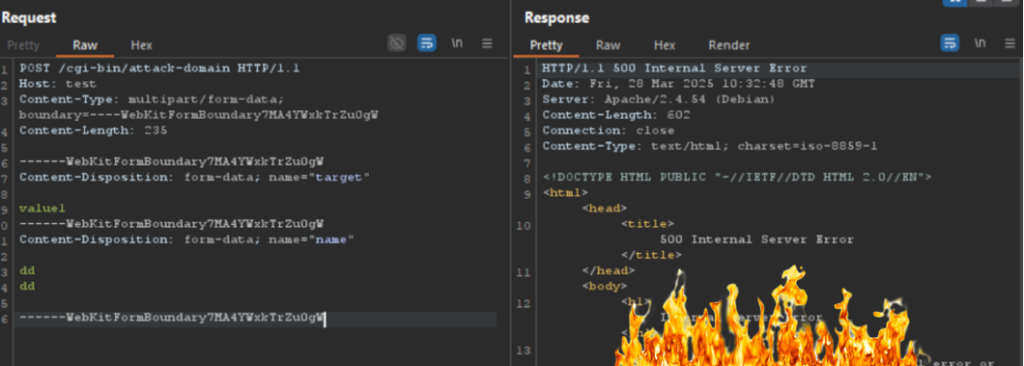This screenshot has width=1024, height=366.
Task: Click the closing </head> tag in Response
Action: pos(609,271)
